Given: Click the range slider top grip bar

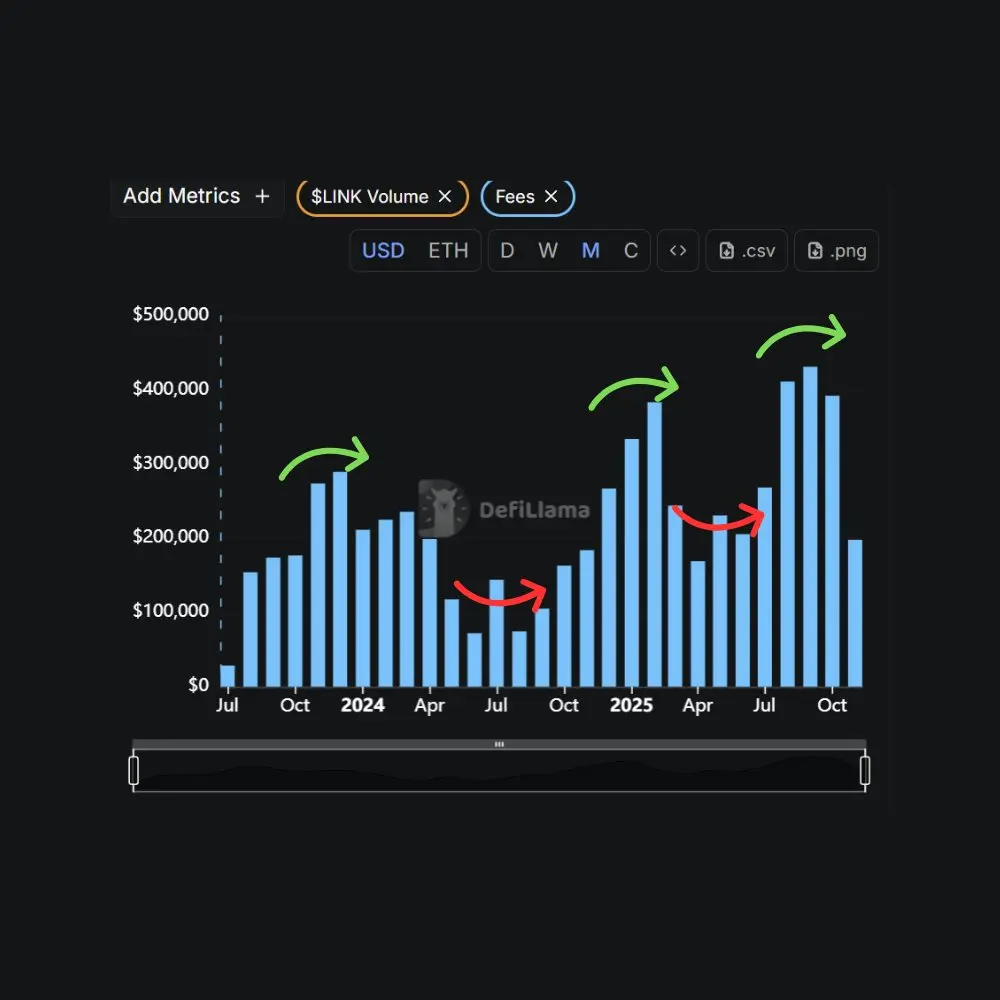Looking at the screenshot, I should pyautogui.click(x=499, y=744).
